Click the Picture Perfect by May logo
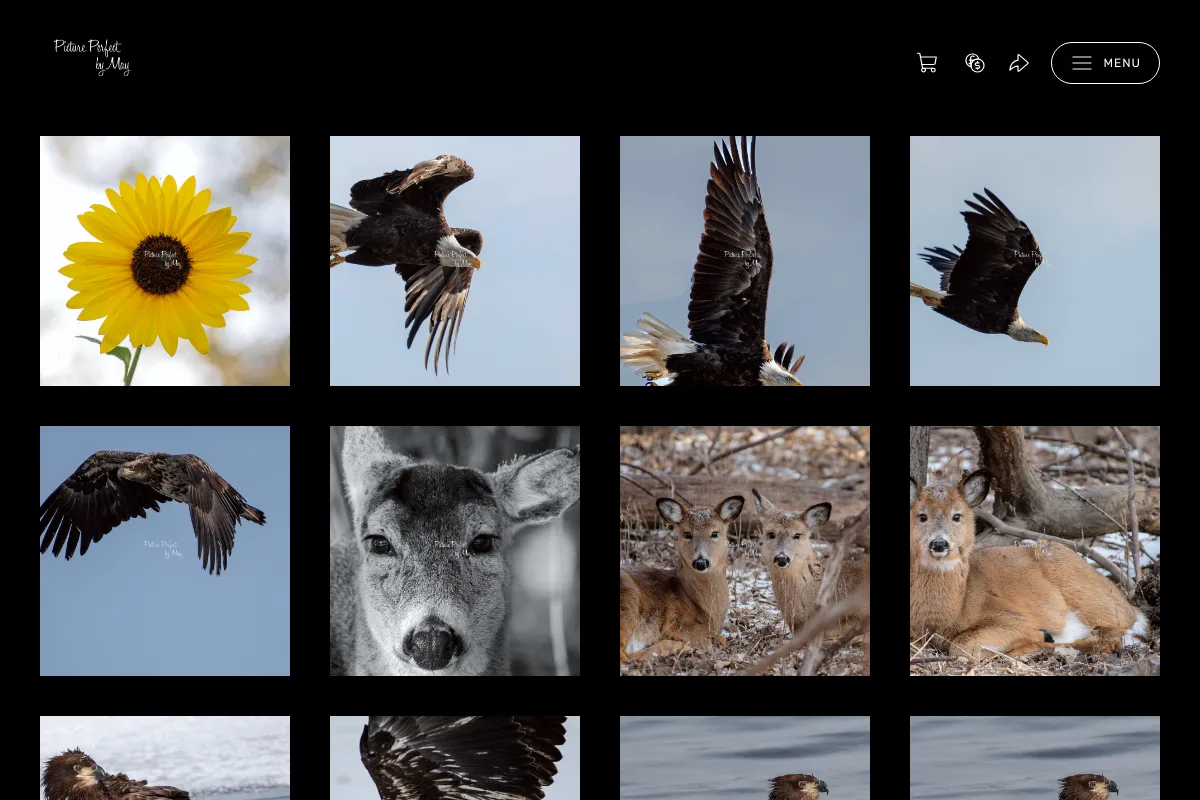The height and width of the screenshot is (800, 1200). [92, 57]
